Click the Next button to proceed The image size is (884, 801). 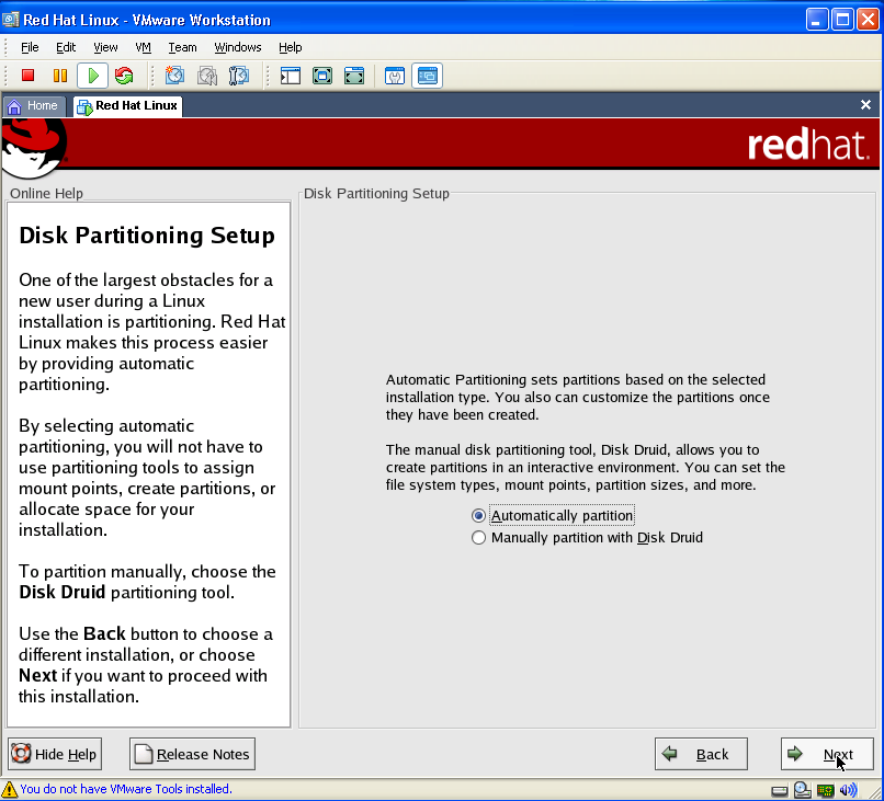point(827,754)
